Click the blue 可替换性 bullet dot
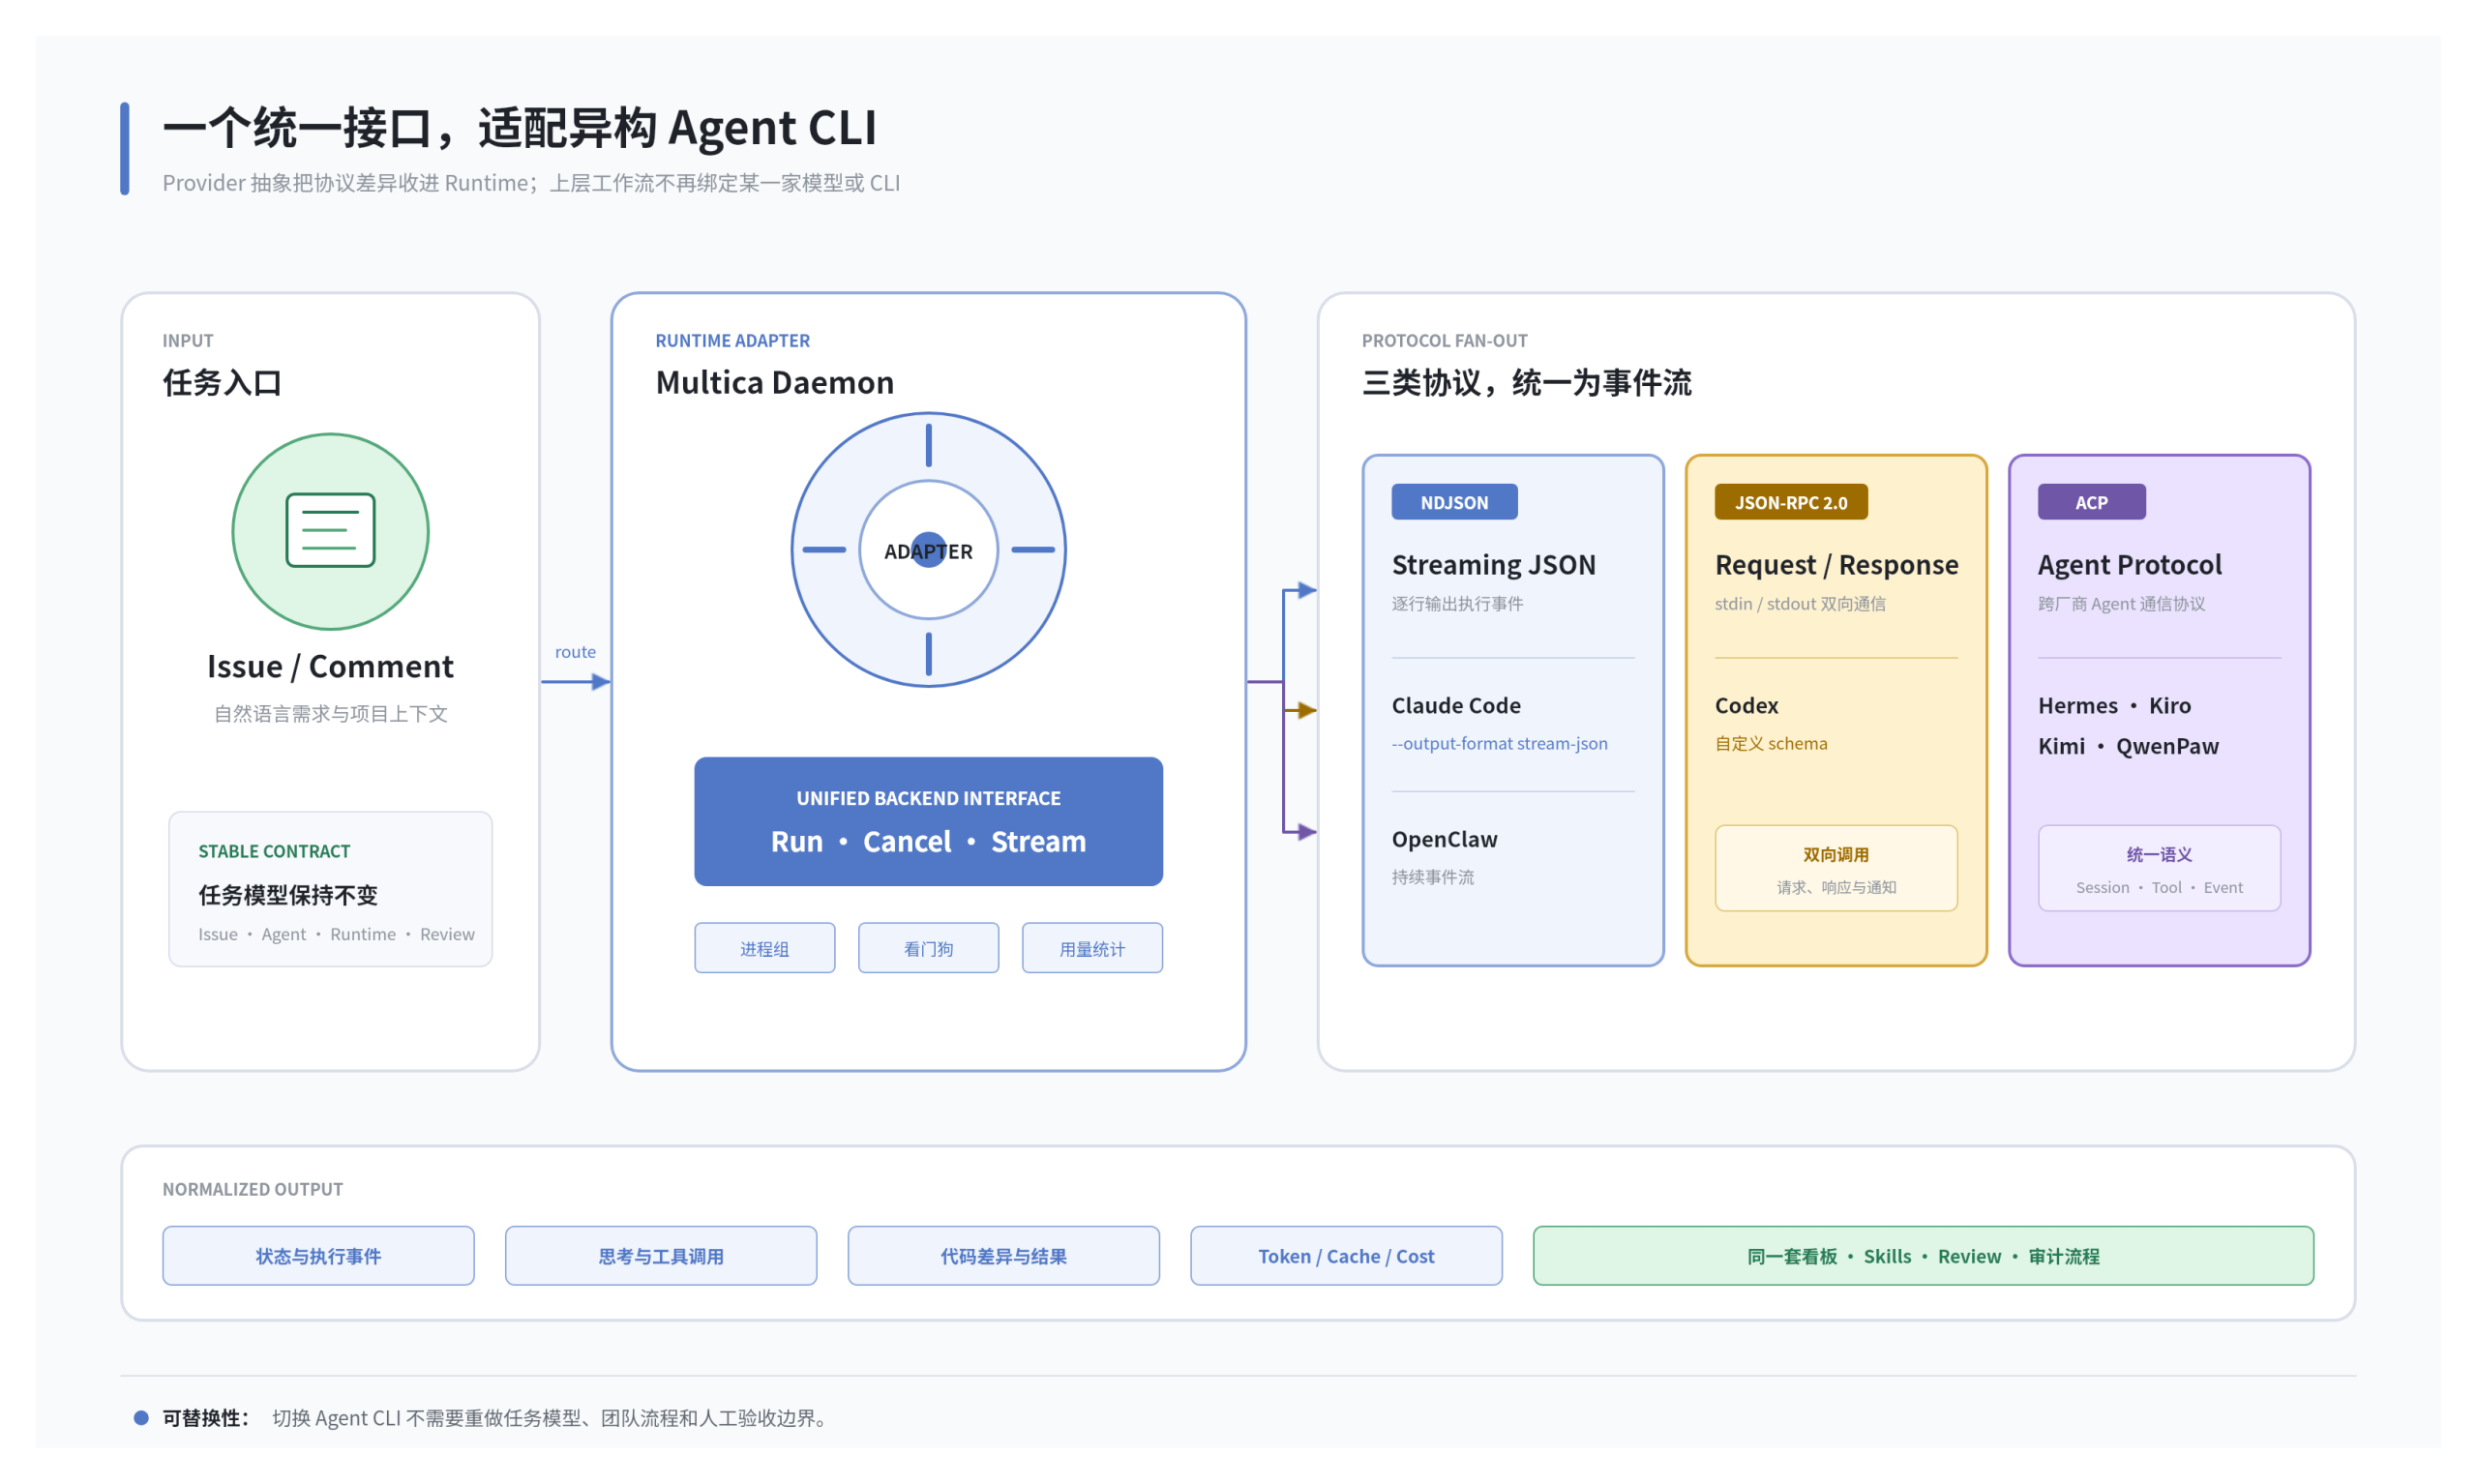 141,1418
